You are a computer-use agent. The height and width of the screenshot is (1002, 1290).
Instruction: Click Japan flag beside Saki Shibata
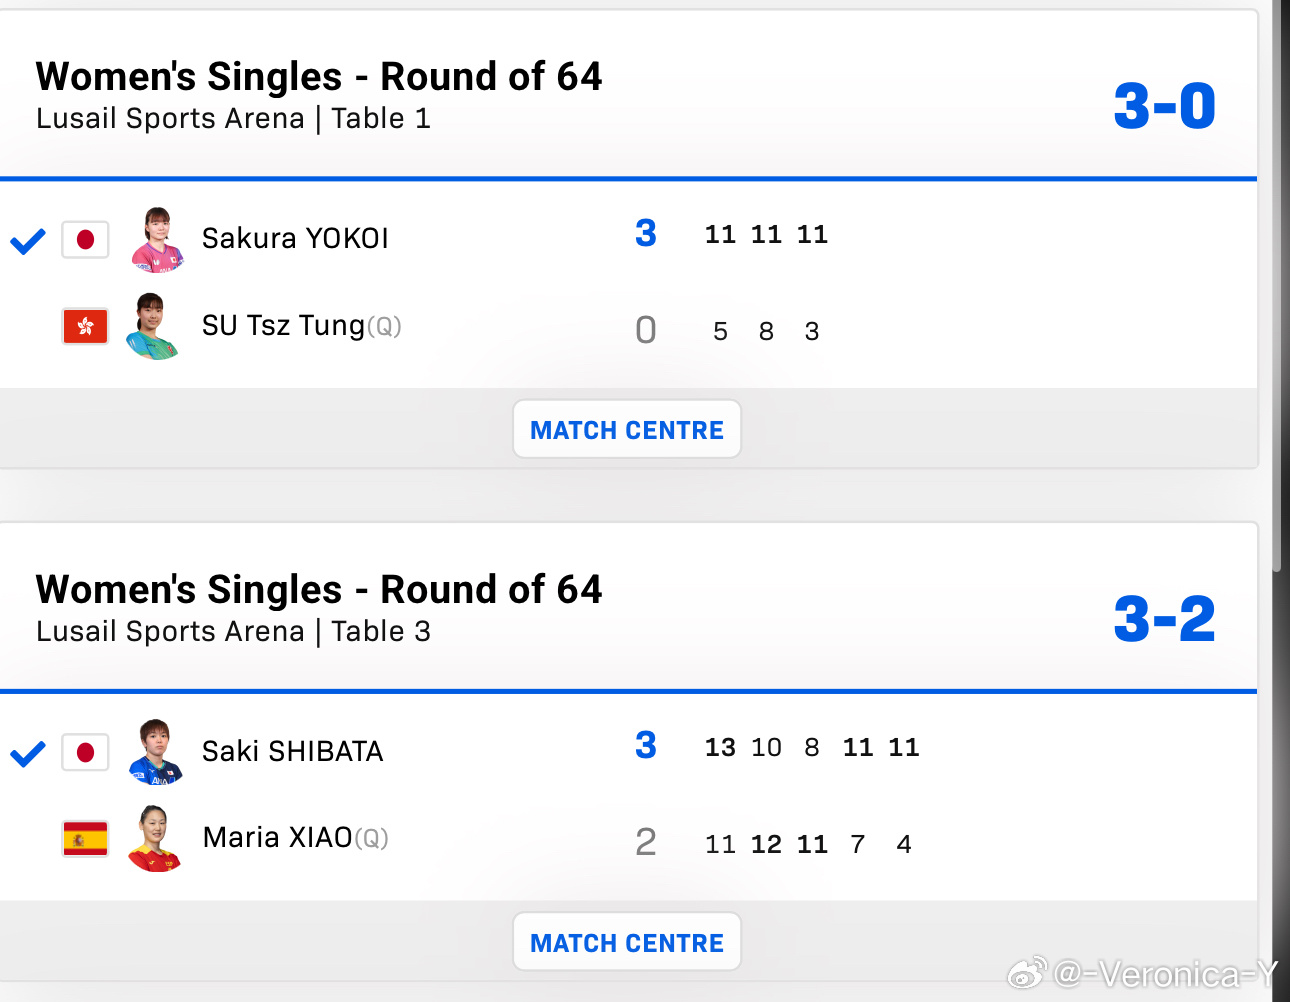tap(85, 752)
